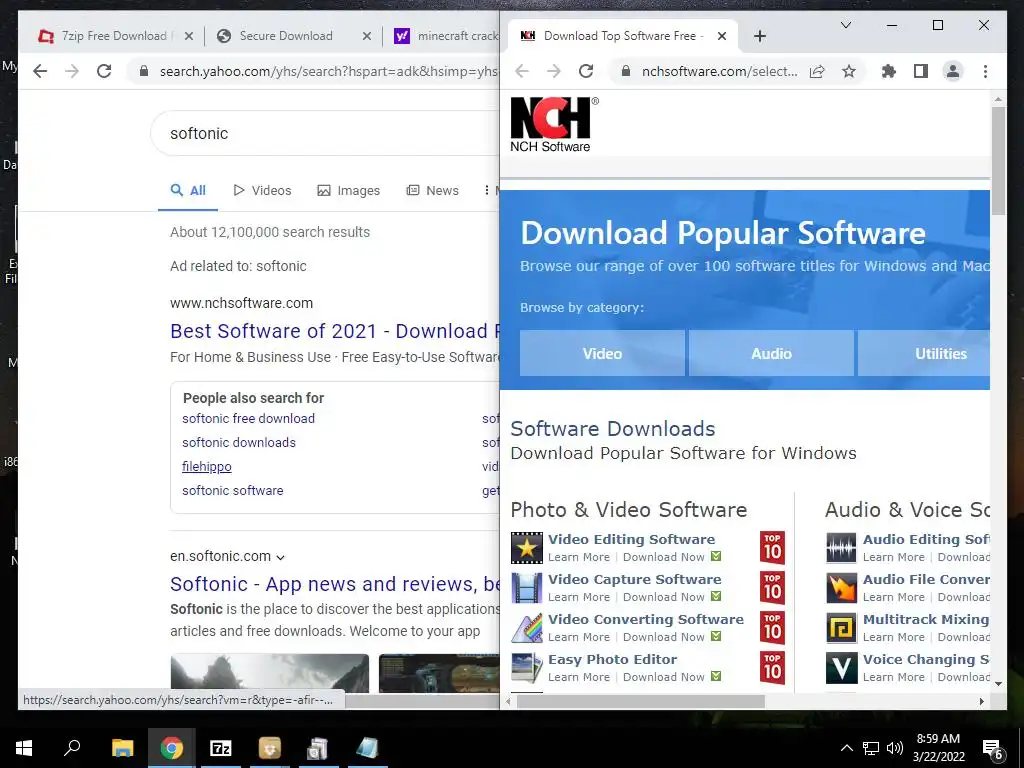Select the Images search tab

[x=349, y=190]
